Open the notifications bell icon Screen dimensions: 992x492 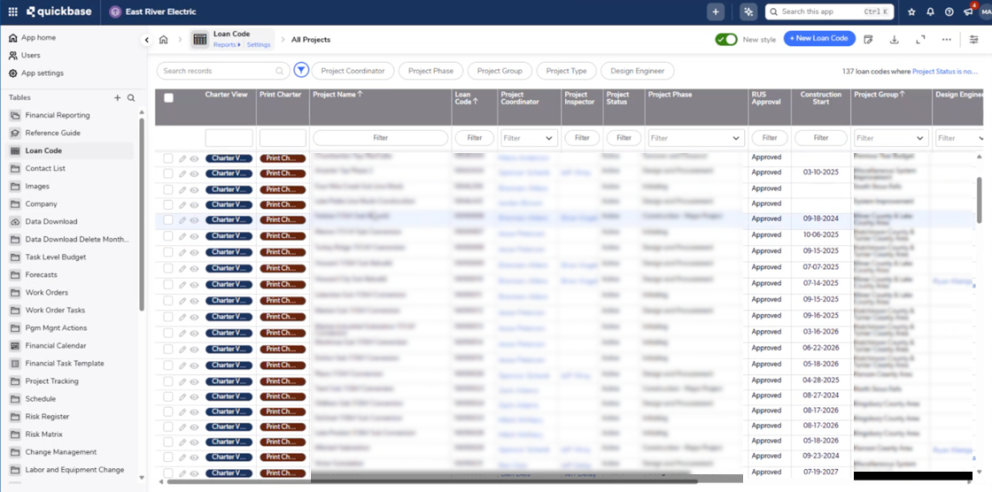(x=930, y=12)
